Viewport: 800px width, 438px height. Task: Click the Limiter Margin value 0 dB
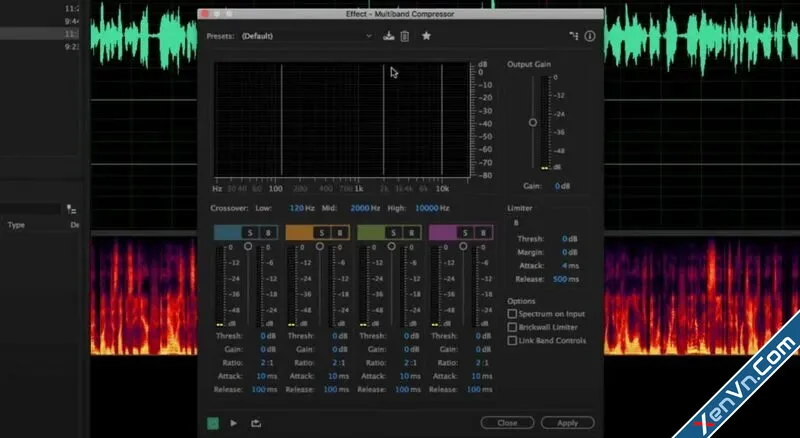(570, 252)
